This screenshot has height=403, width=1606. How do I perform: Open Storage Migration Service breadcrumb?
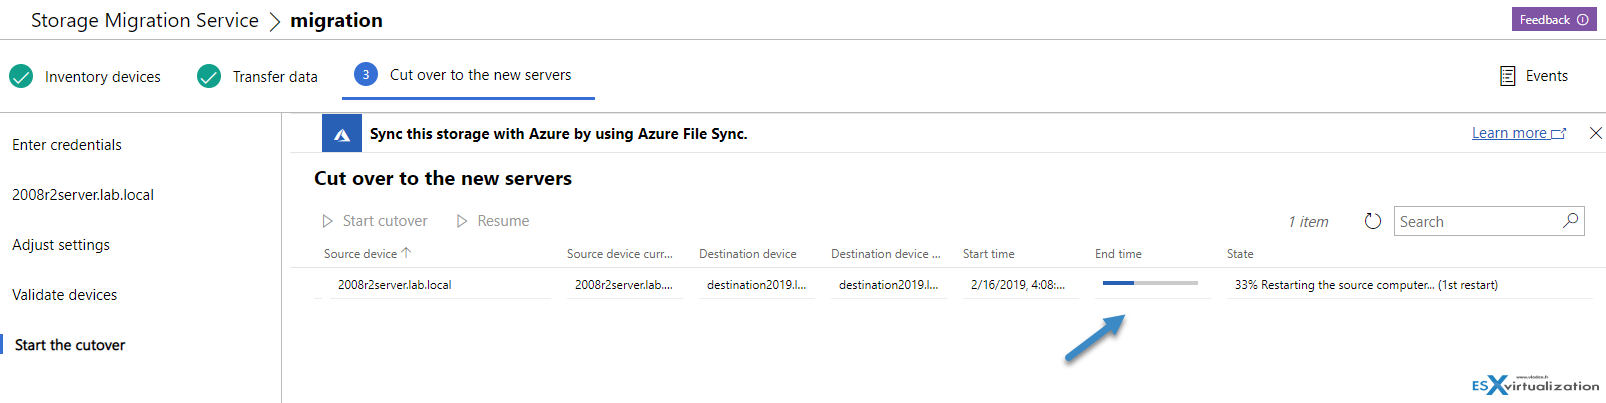coord(145,20)
